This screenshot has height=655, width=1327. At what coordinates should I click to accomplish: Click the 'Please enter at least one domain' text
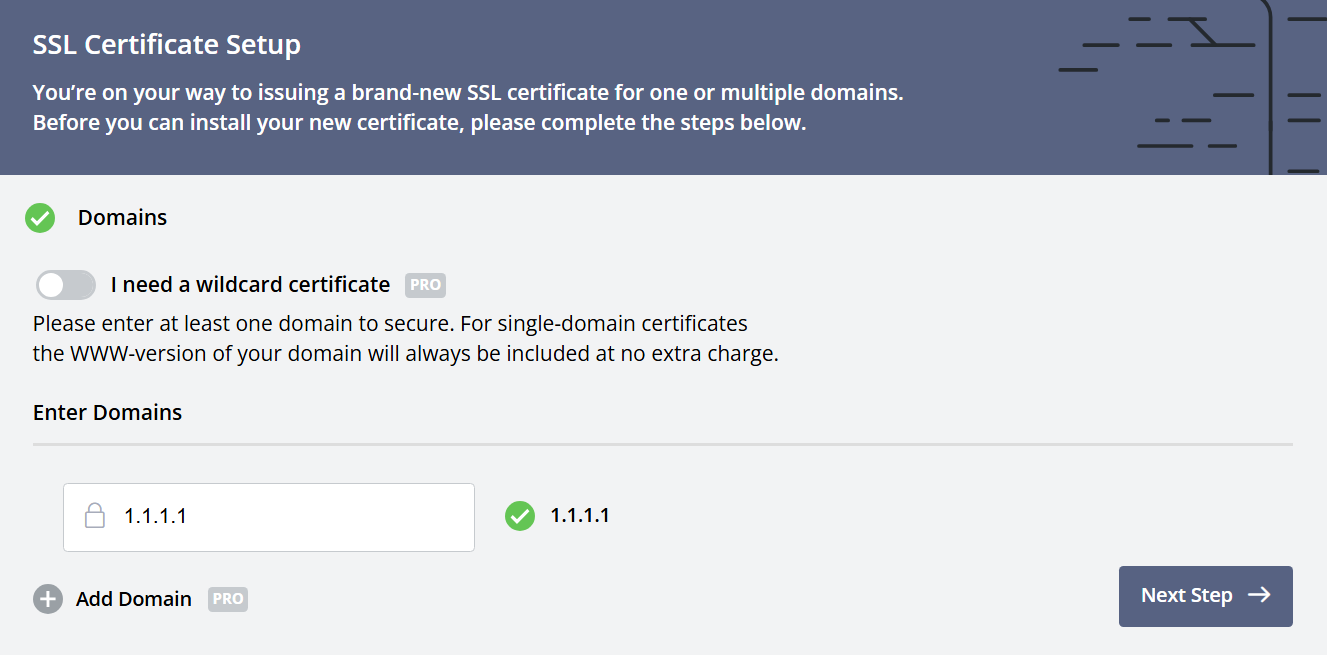pos(390,324)
